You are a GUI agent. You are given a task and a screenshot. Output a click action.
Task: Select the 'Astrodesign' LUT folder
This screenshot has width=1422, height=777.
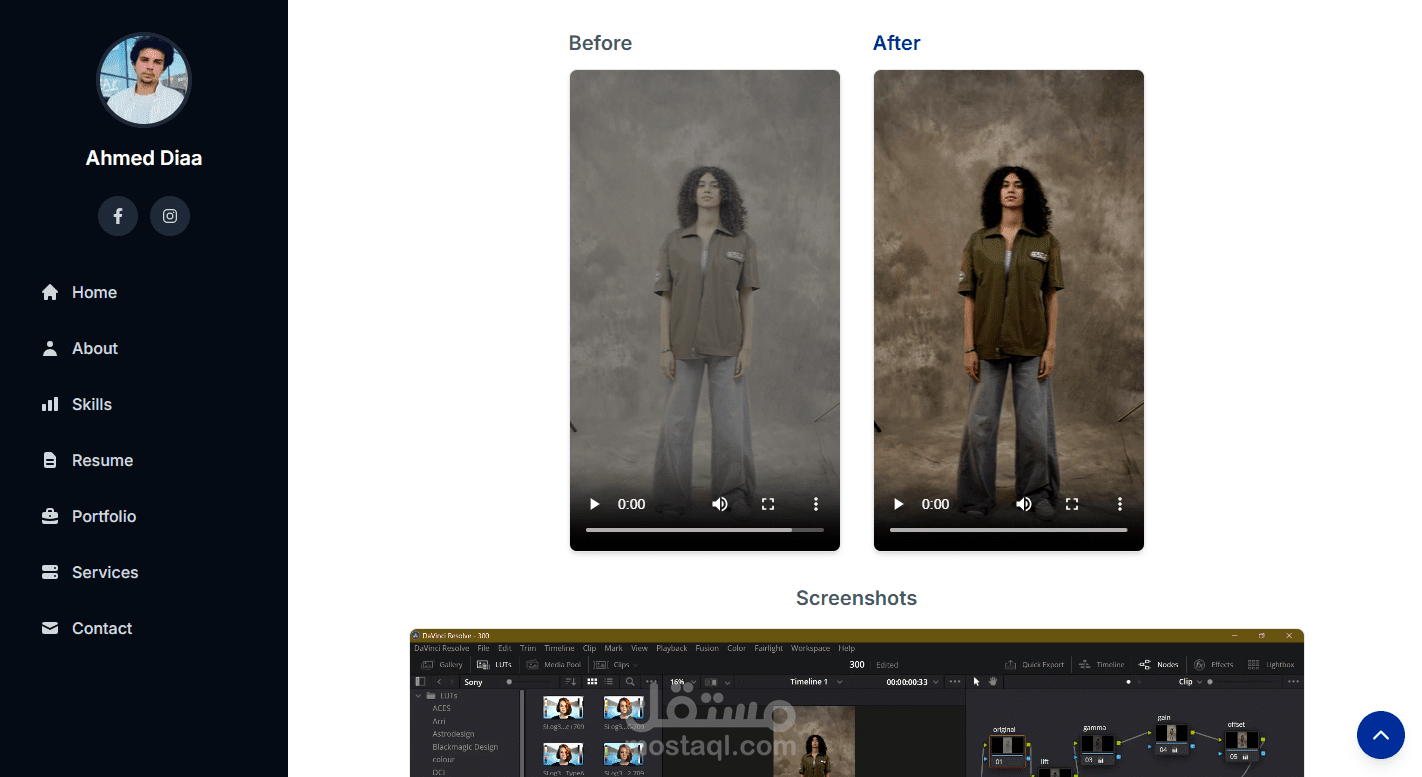coord(453,734)
